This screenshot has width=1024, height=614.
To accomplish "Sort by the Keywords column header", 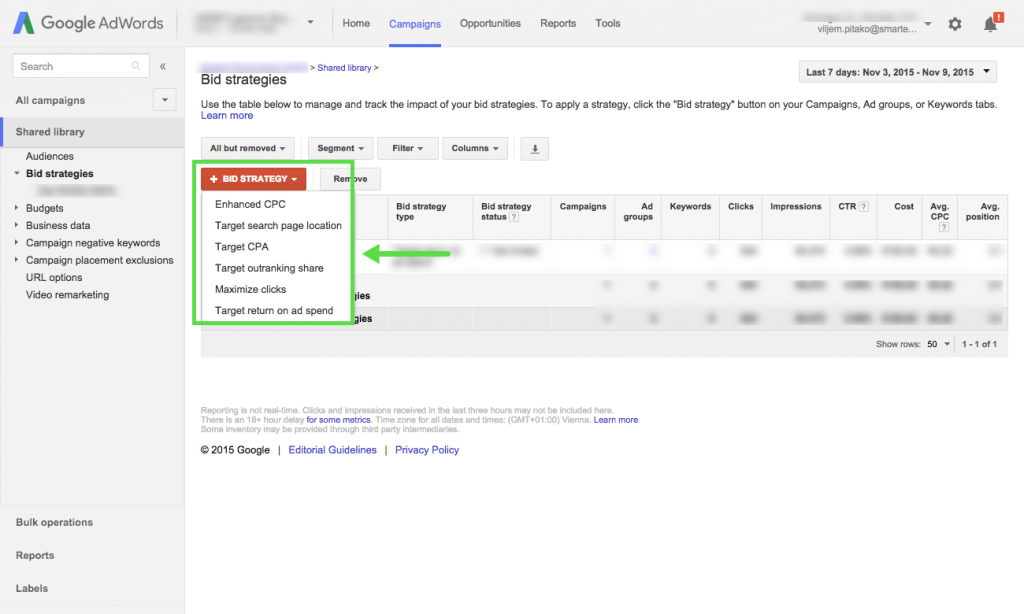I will pyautogui.click(x=690, y=206).
